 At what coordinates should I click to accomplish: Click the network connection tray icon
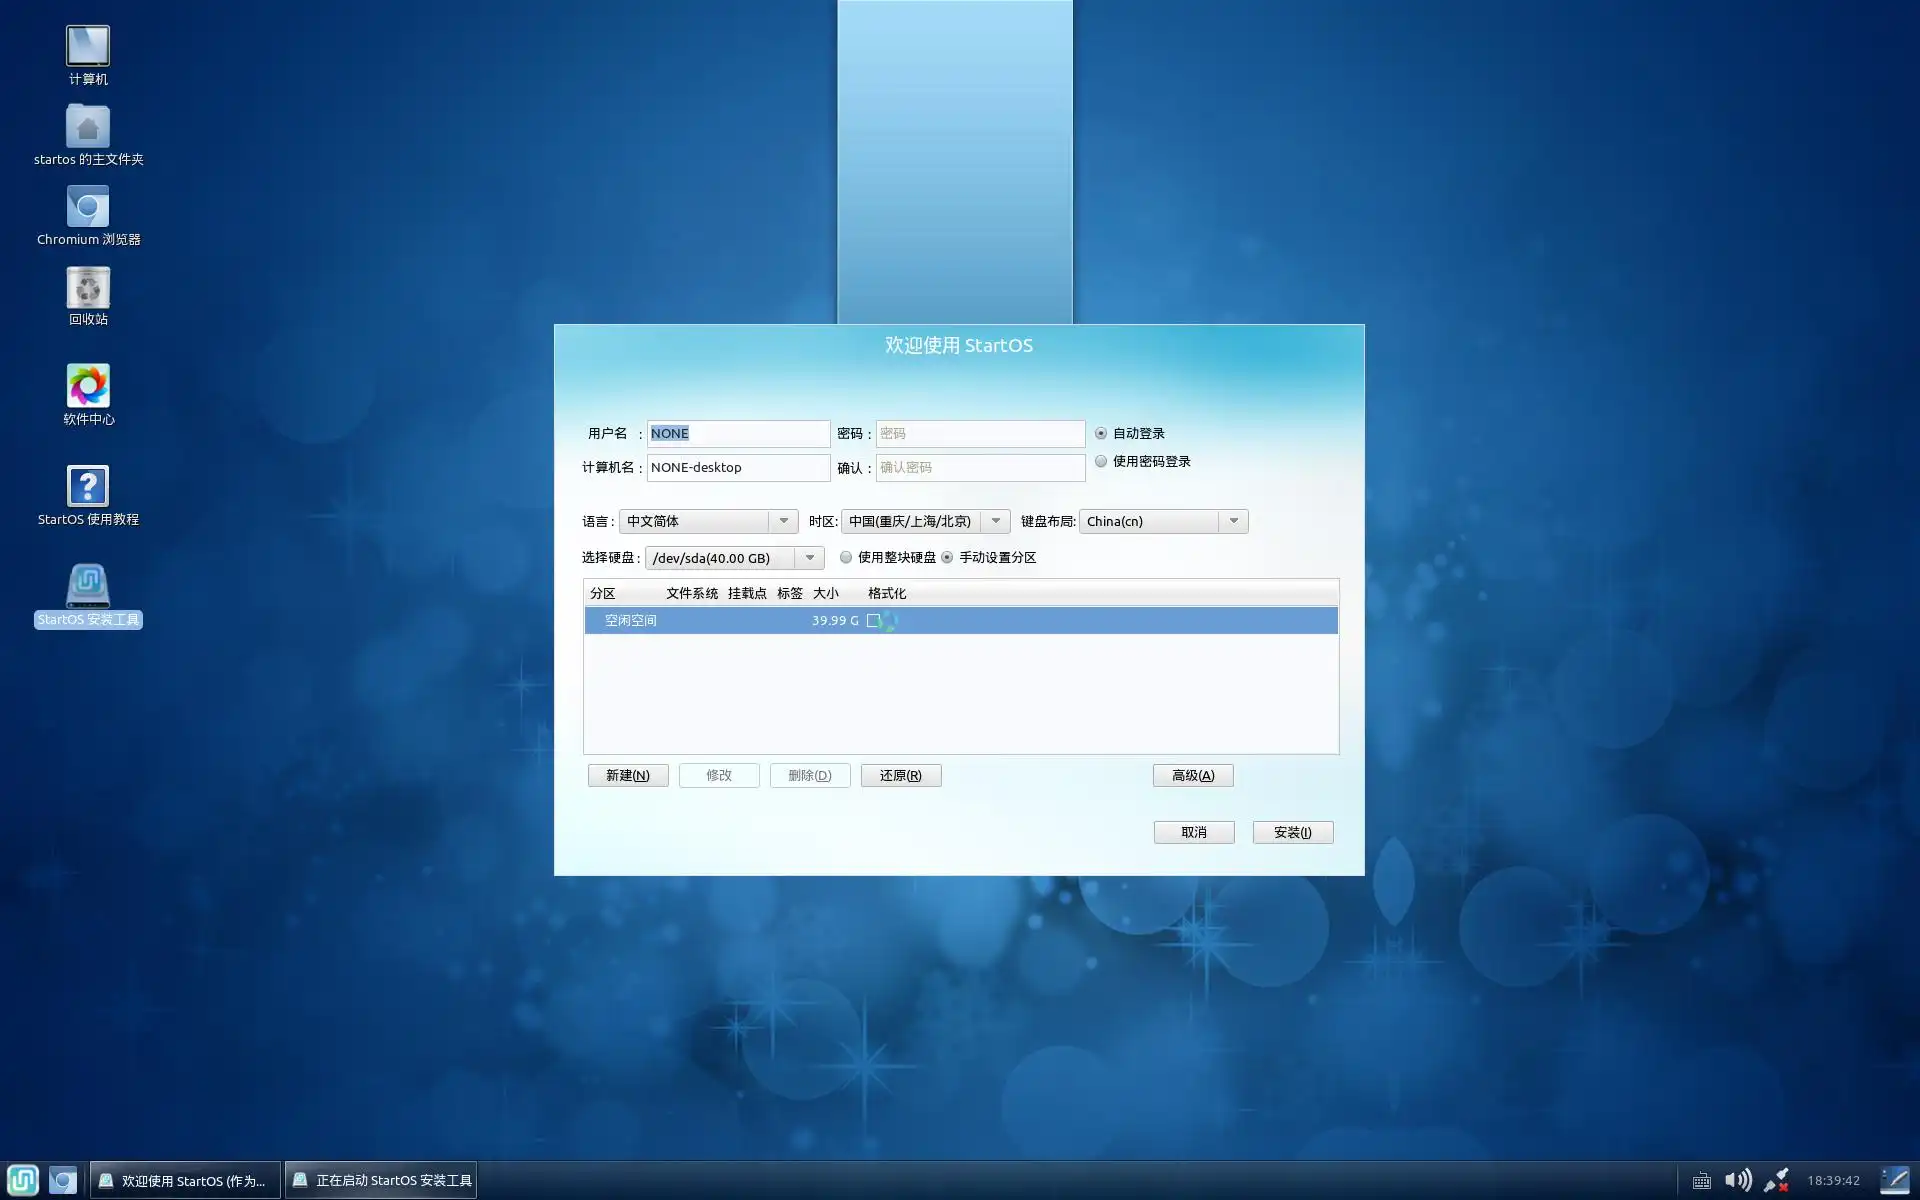point(1776,1180)
